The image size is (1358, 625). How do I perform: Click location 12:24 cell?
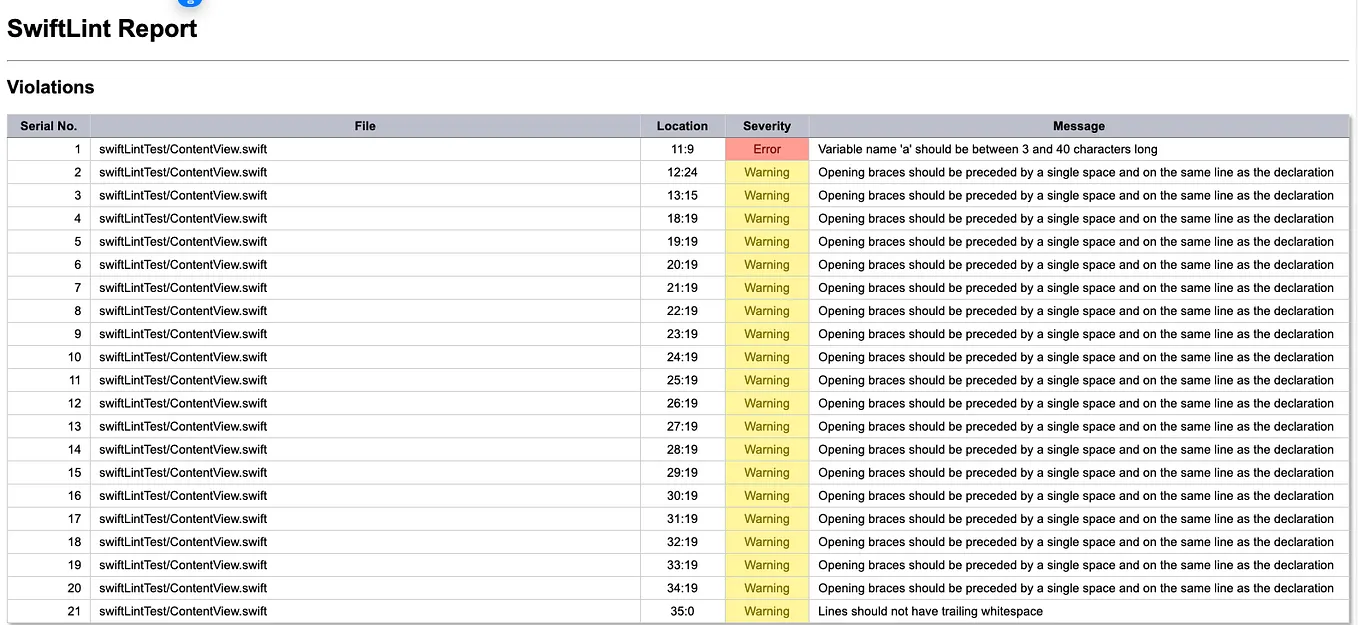[682, 172]
